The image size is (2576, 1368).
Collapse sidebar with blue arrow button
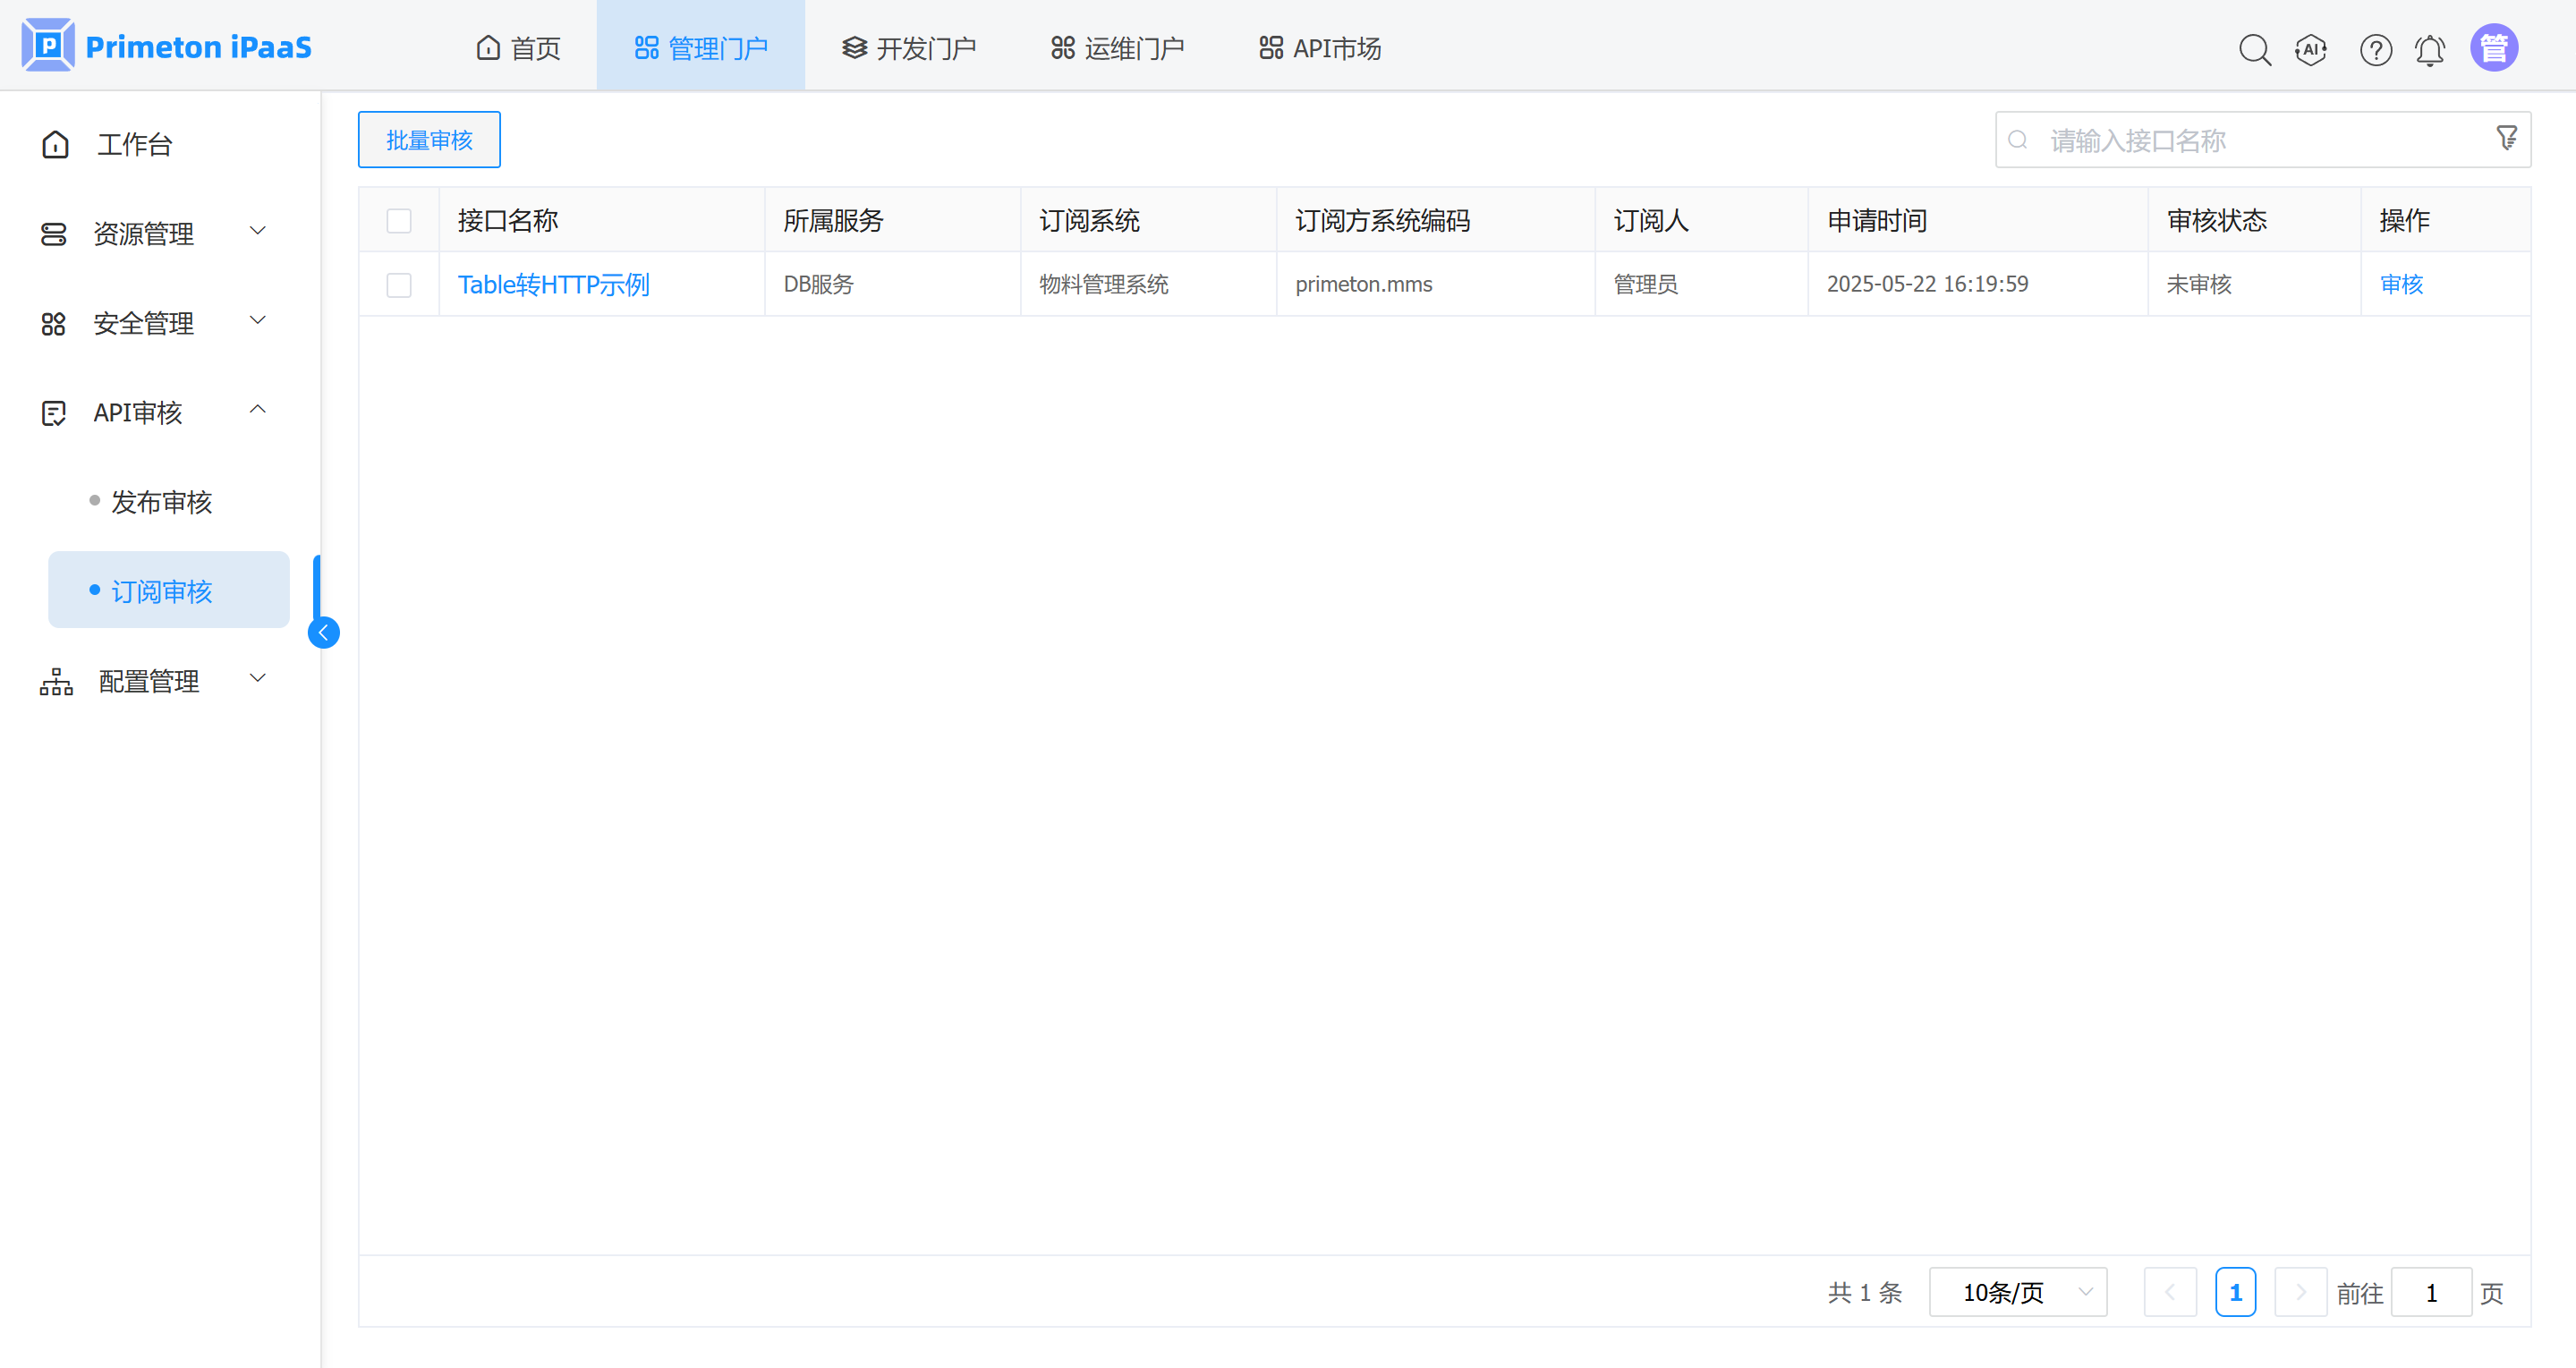(323, 632)
